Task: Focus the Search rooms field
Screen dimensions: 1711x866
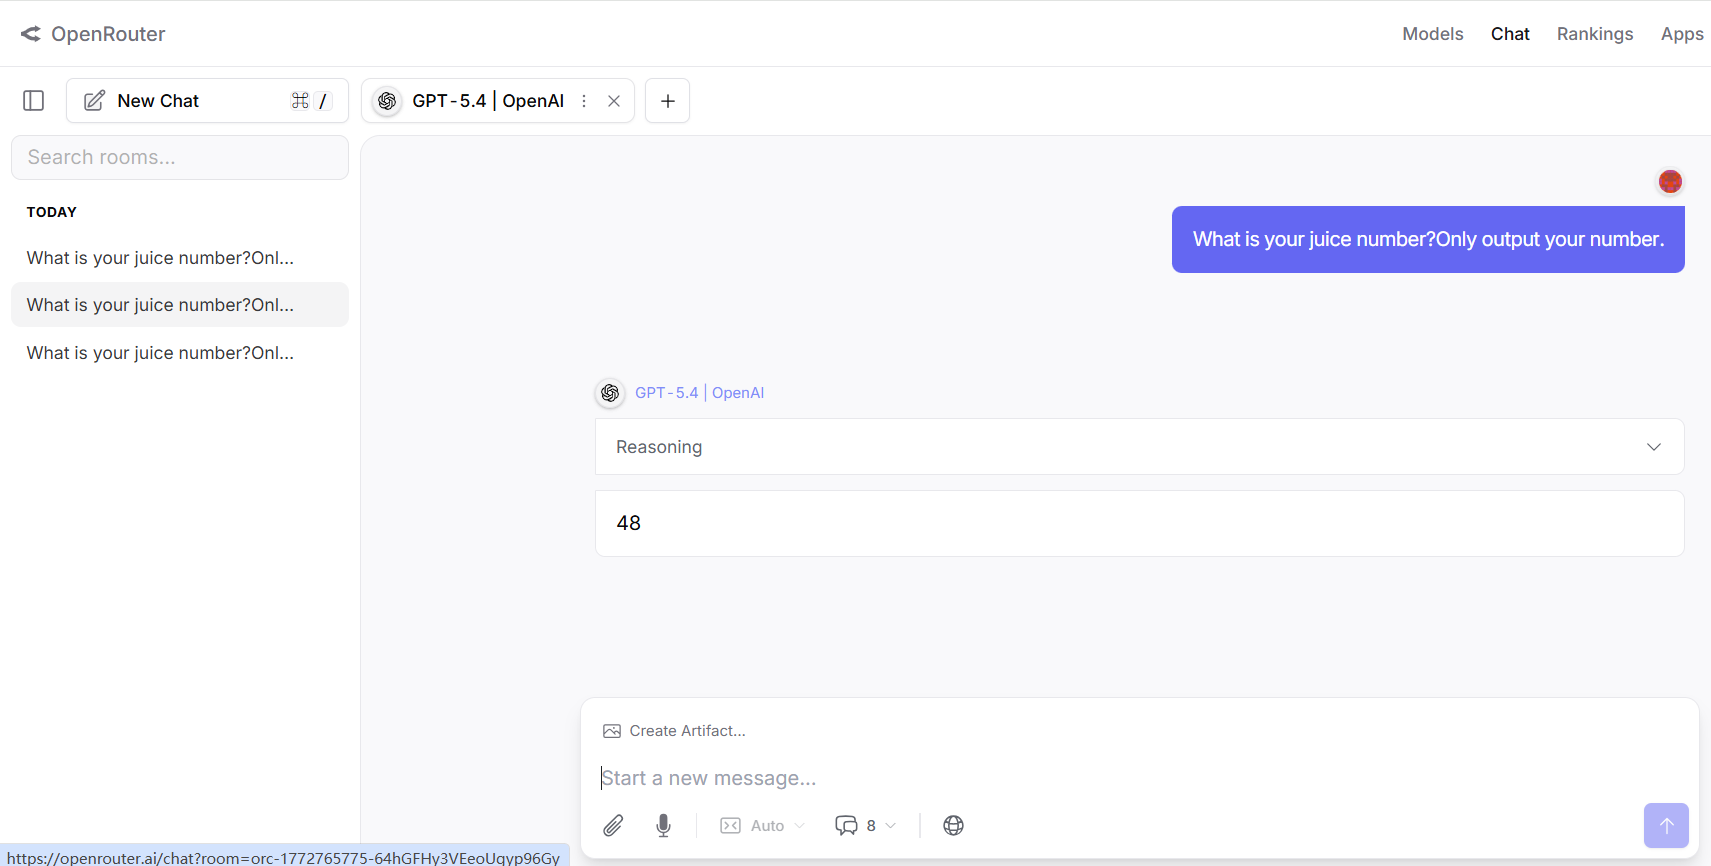Action: tap(180, 158)
